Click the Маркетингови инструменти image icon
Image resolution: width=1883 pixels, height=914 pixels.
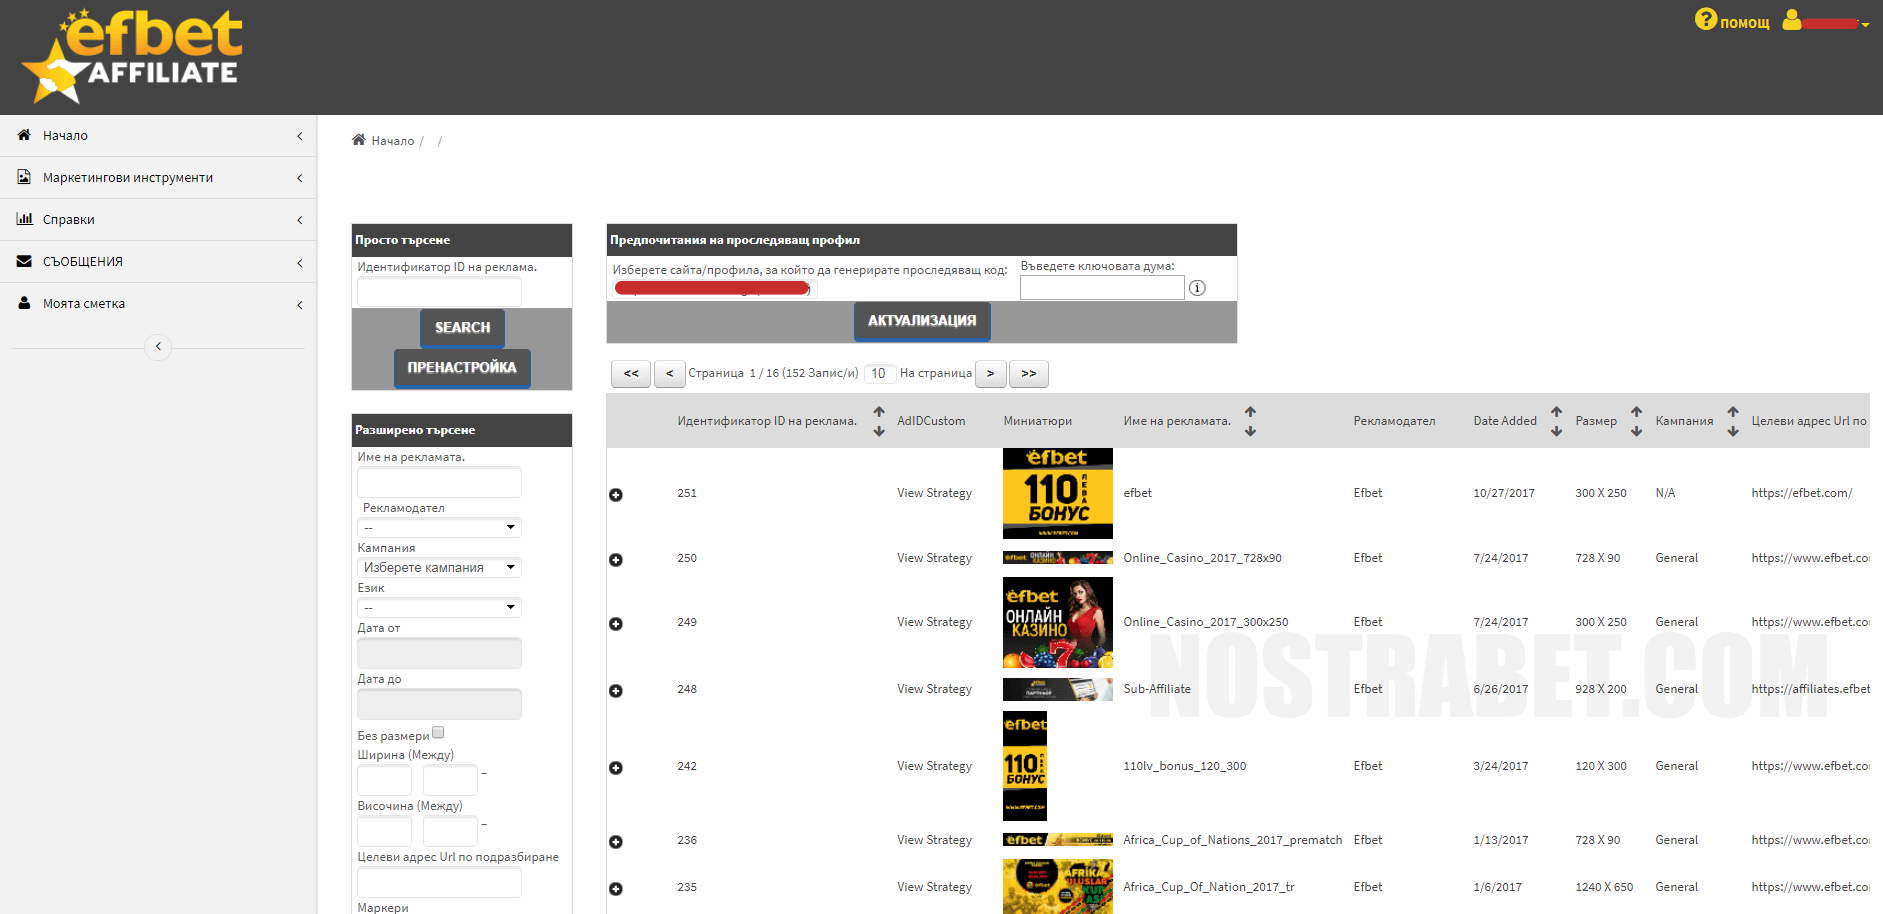point(24,176)
